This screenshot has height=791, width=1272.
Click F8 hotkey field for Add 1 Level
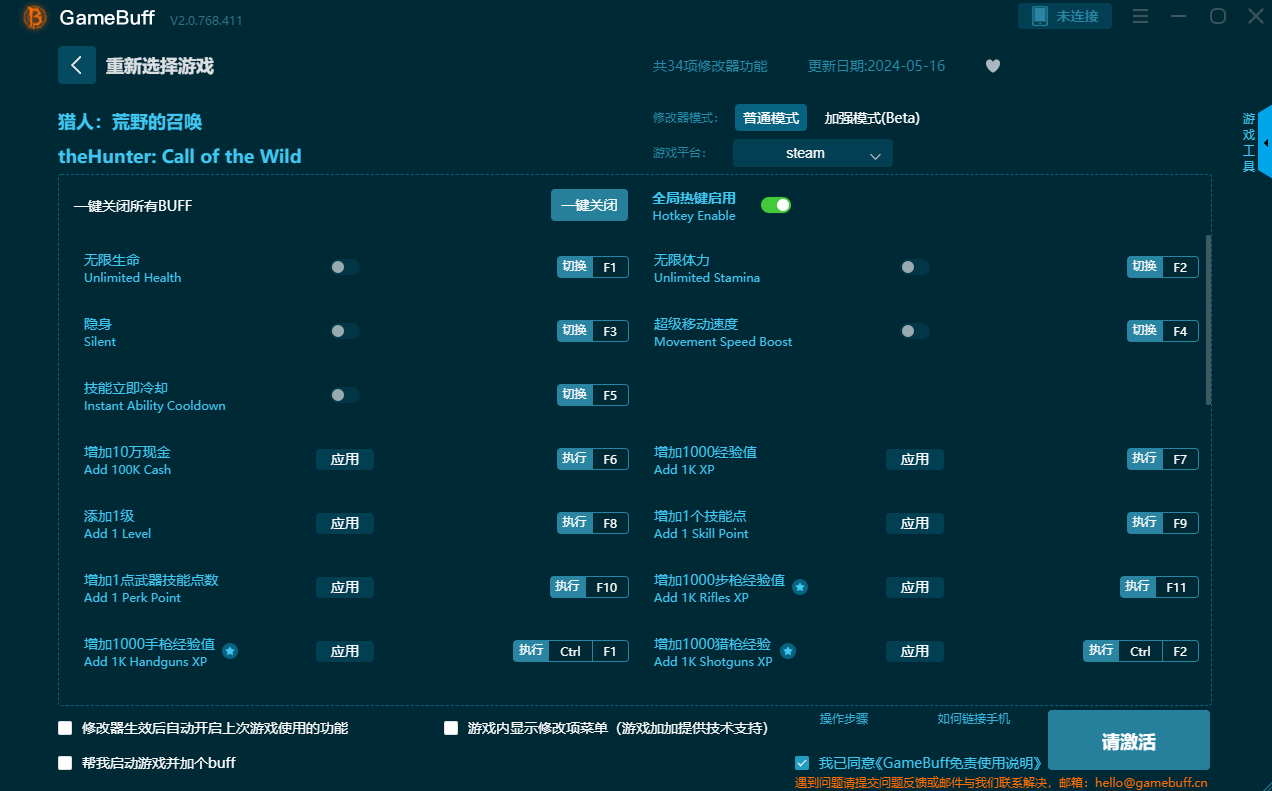click(610, 523)
